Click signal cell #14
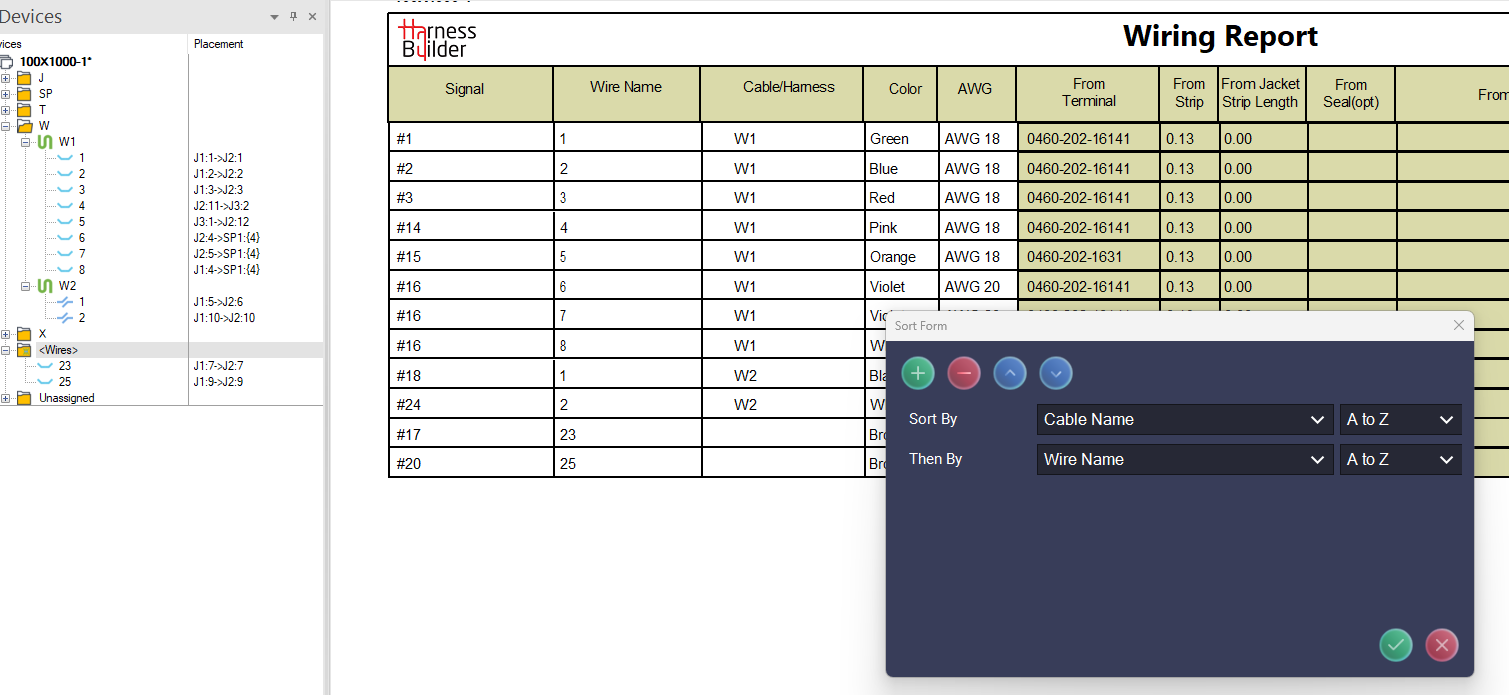The height and width of the screenshot is (695, 1509). 471,227
